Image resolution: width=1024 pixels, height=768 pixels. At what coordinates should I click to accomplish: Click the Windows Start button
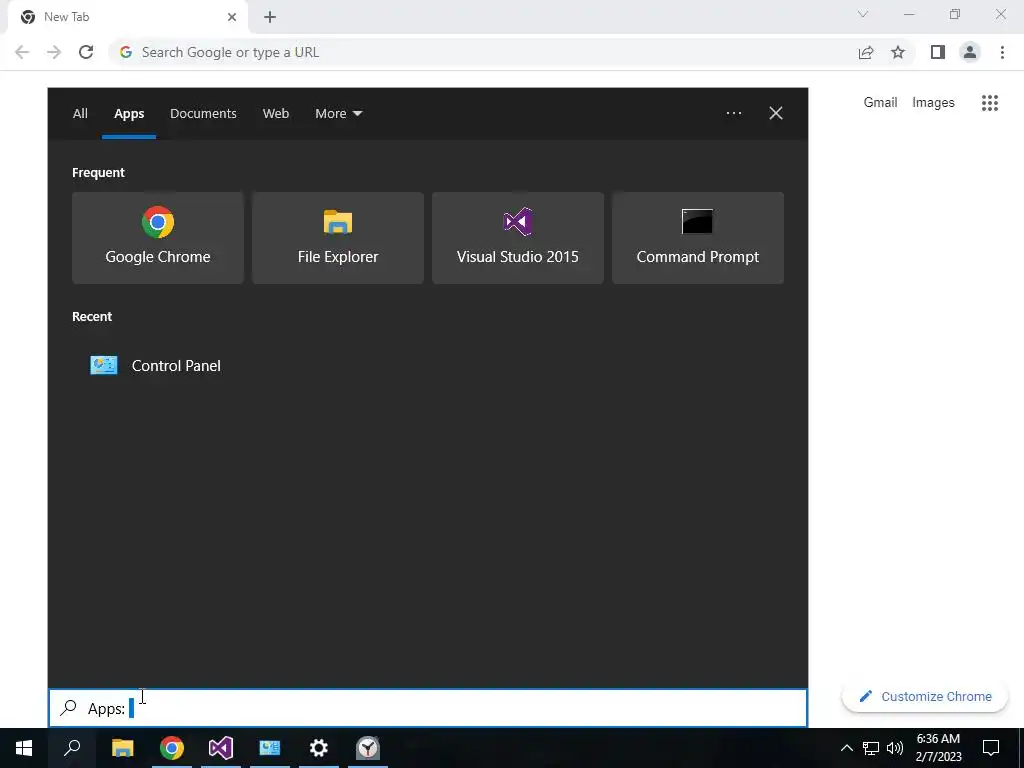coord(24,748)
